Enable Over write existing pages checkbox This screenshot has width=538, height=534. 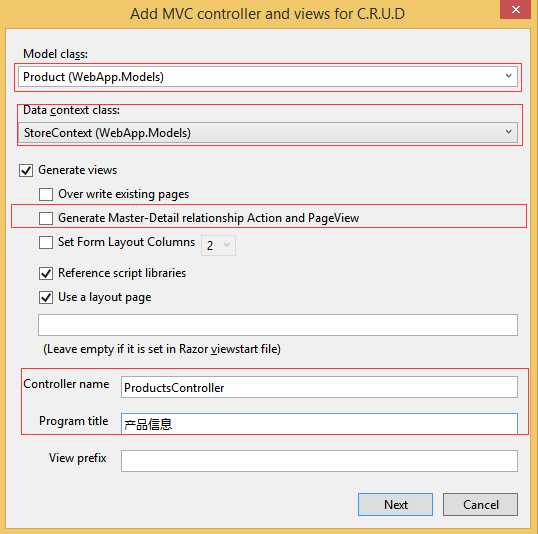tap(46, 194)
